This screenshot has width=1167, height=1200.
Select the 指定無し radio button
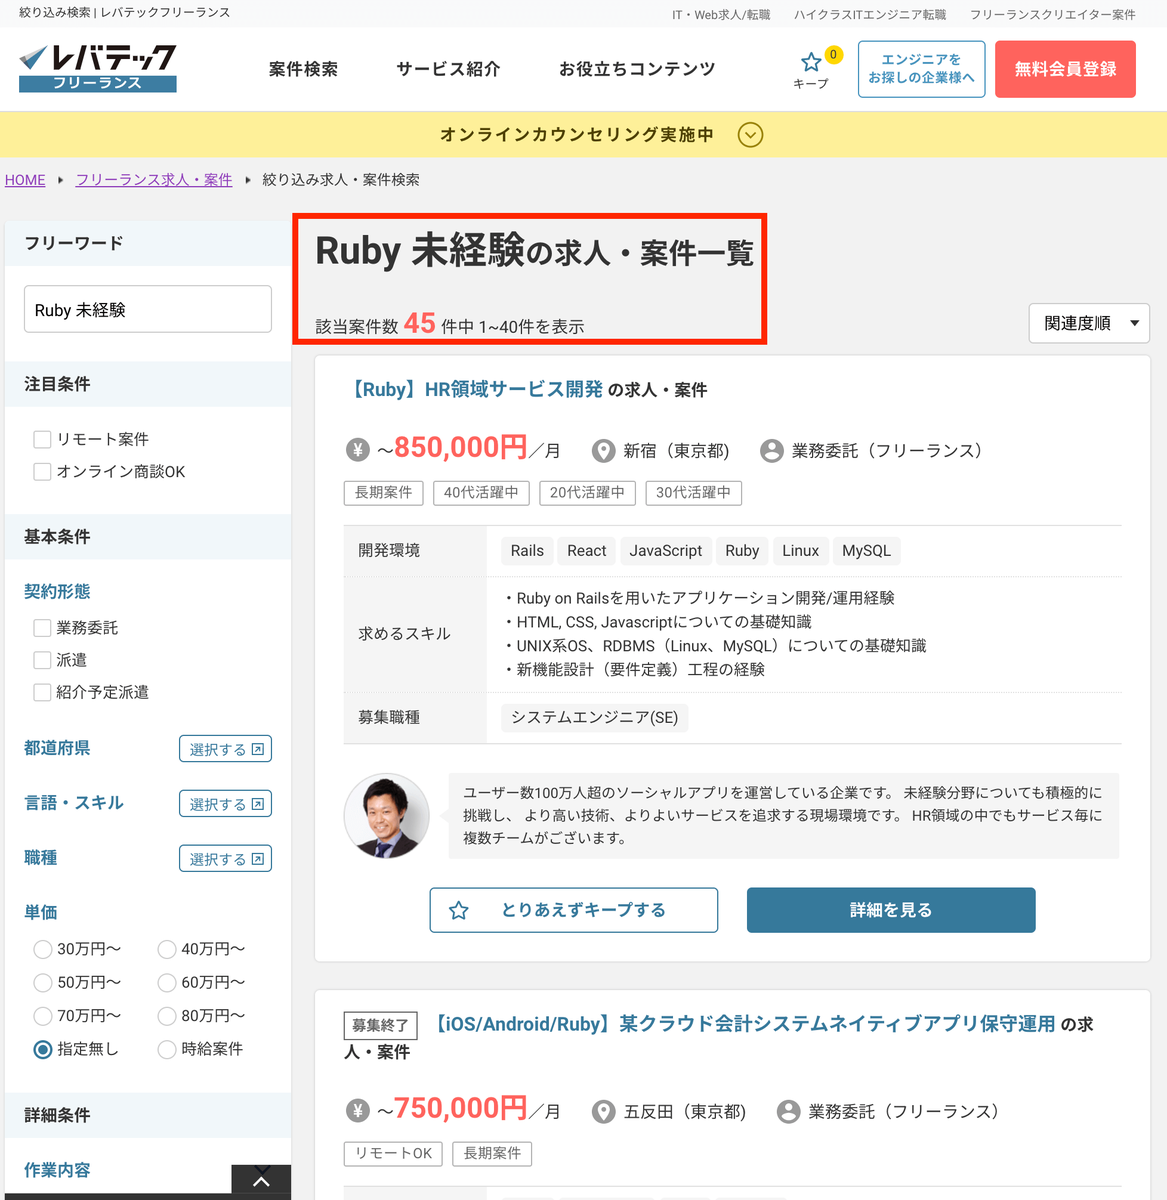click(x=42, y=1049)
